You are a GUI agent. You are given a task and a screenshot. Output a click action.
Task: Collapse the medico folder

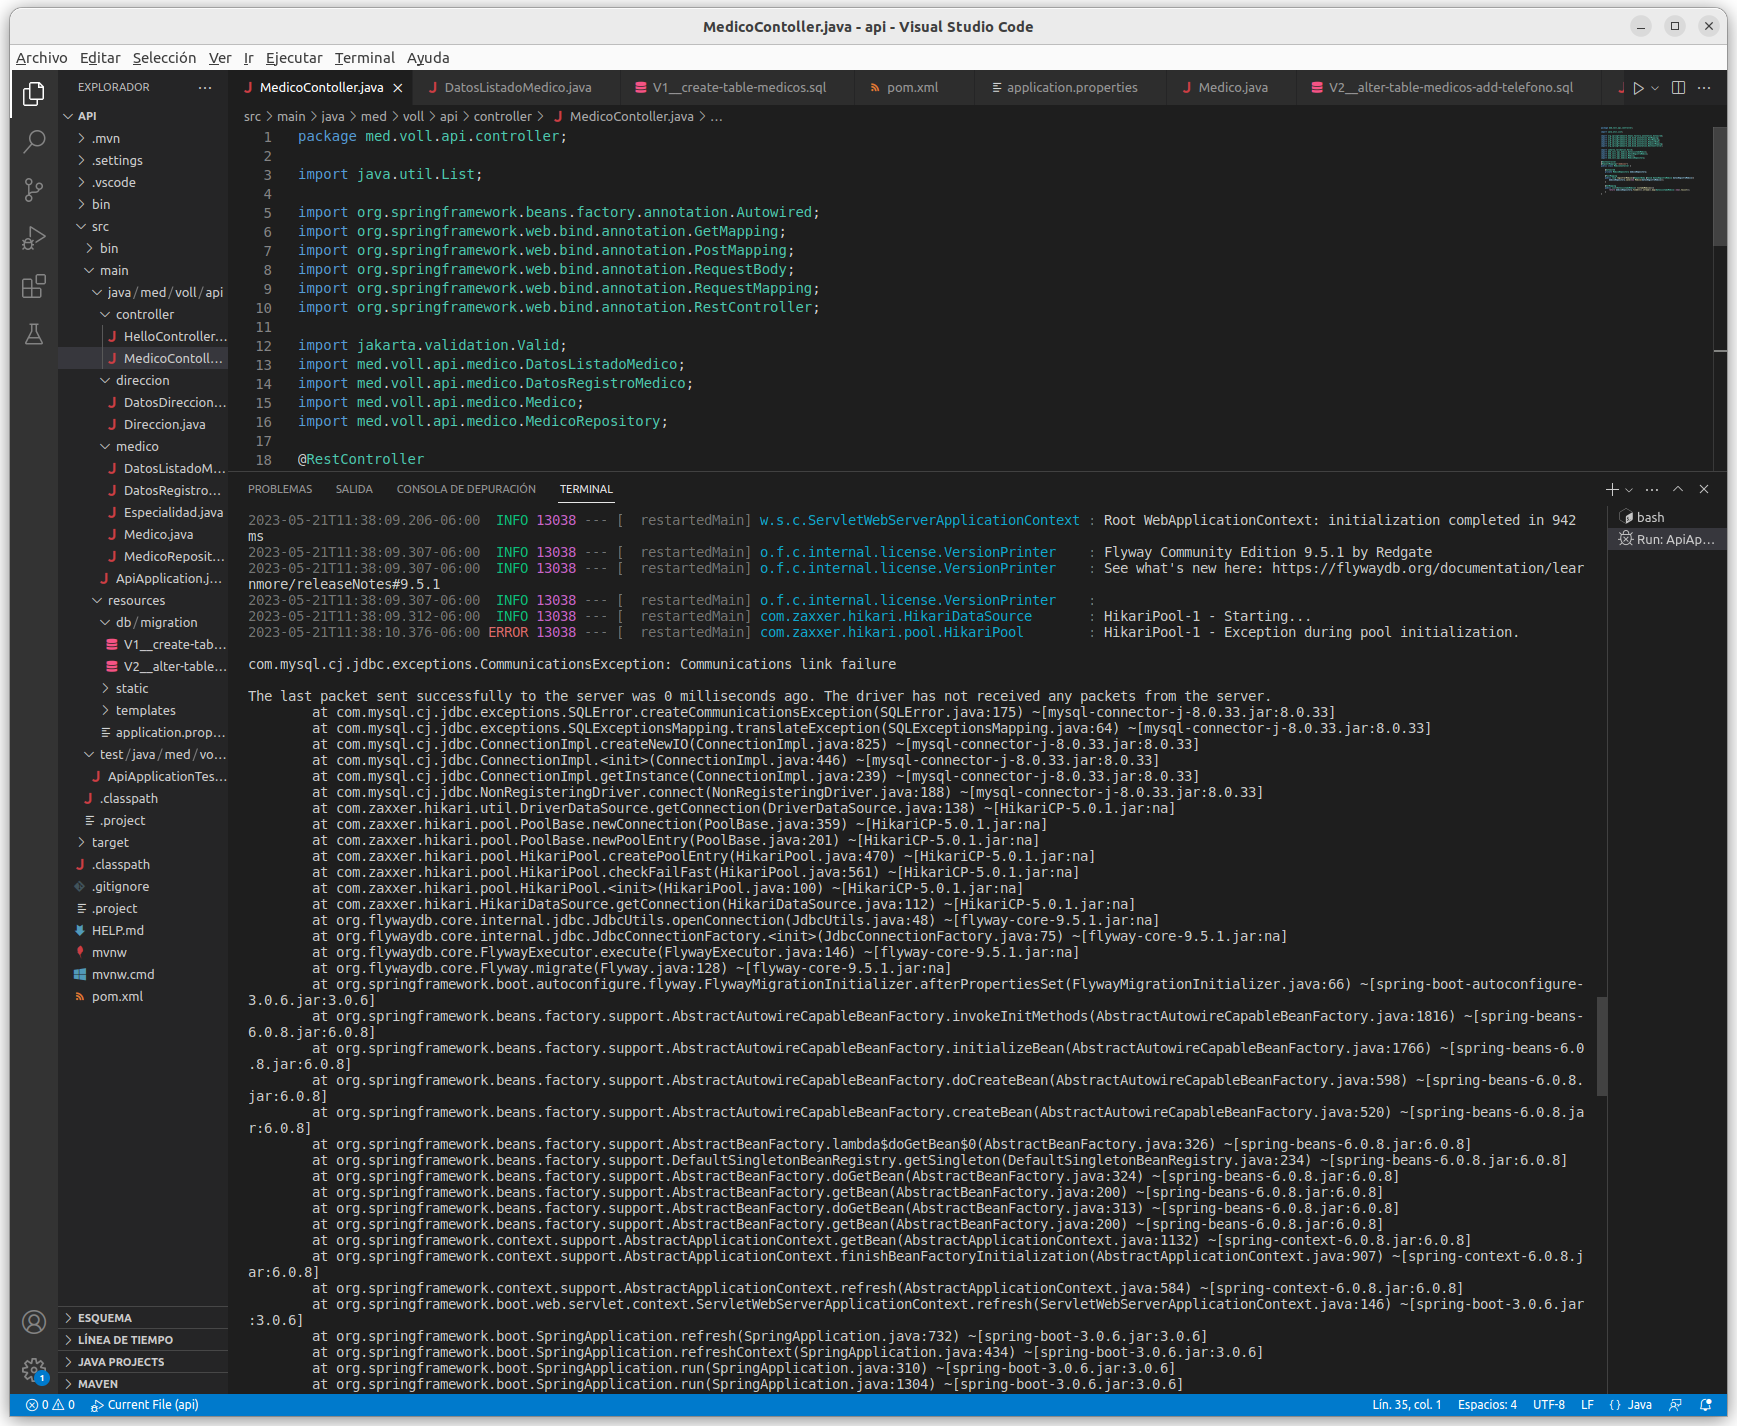tap(143, 446)
